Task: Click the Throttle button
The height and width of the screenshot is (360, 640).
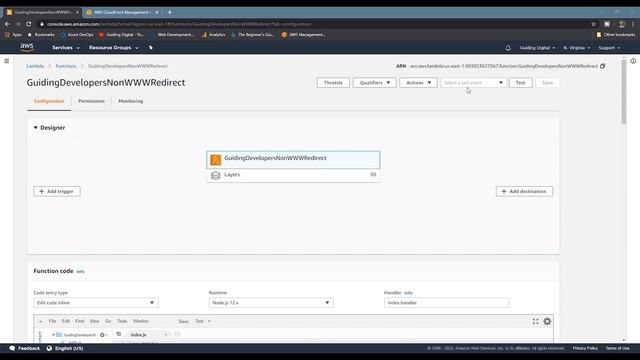Action: [x=333, y=82]
